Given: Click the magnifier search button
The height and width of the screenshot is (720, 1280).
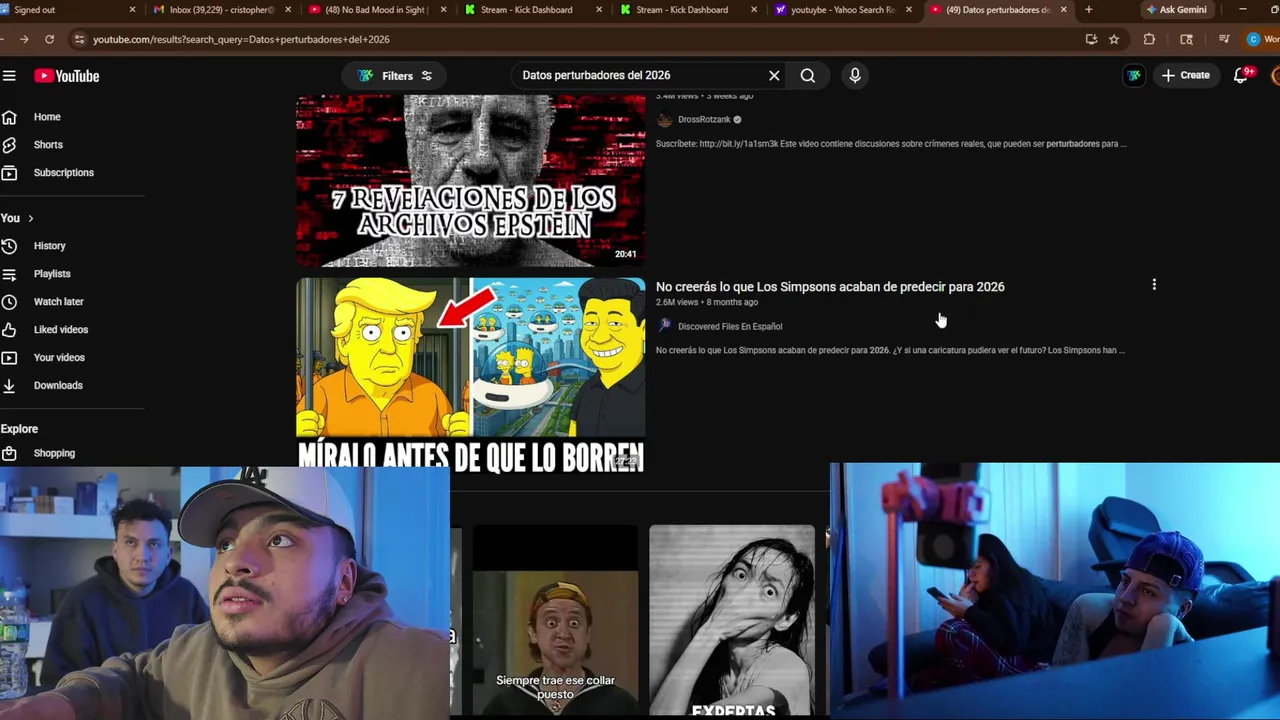Looking at the screenshot, I should coord(808,76).
